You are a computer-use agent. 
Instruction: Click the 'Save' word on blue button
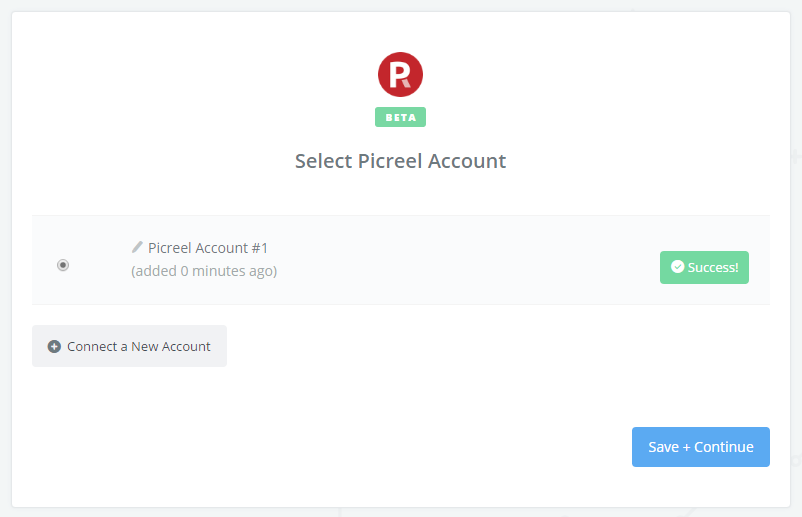[663, 447]
